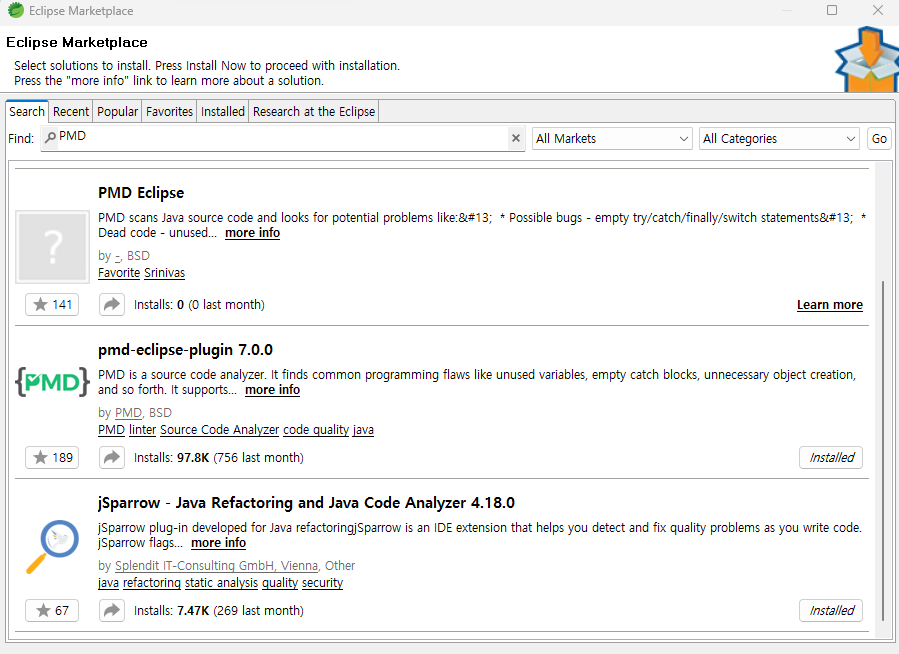Open the All Markets dropdown
Screen dimensions: 899x654
(612, 139)
